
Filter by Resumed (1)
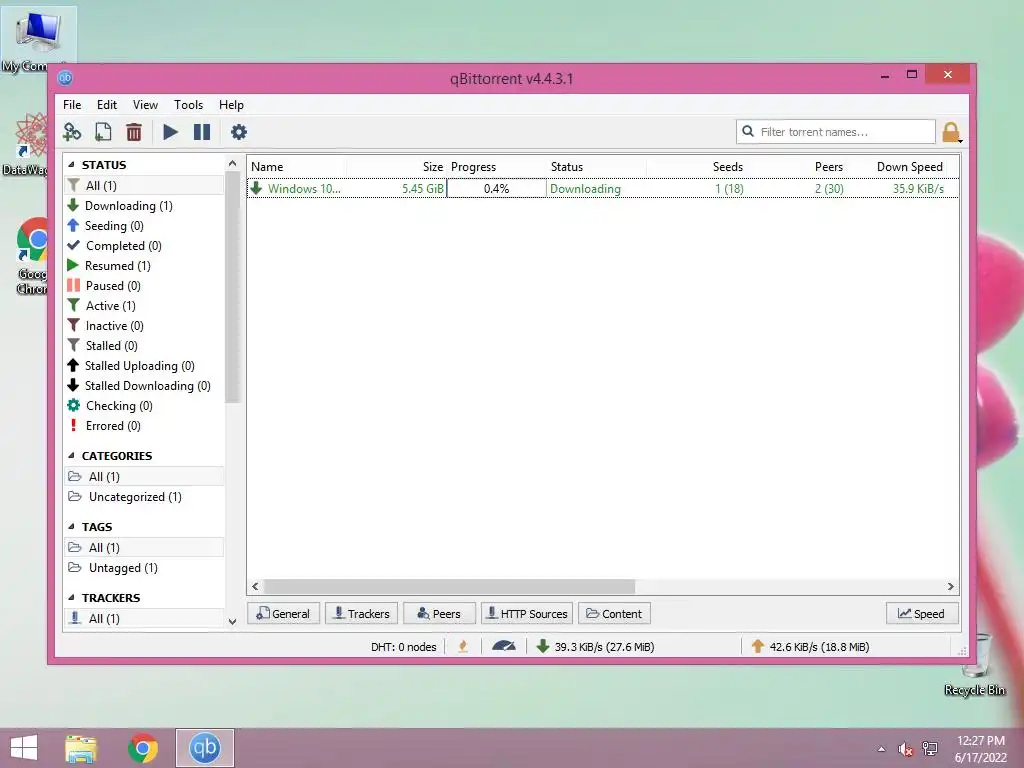pyautogui.click(x=144, y=266)
